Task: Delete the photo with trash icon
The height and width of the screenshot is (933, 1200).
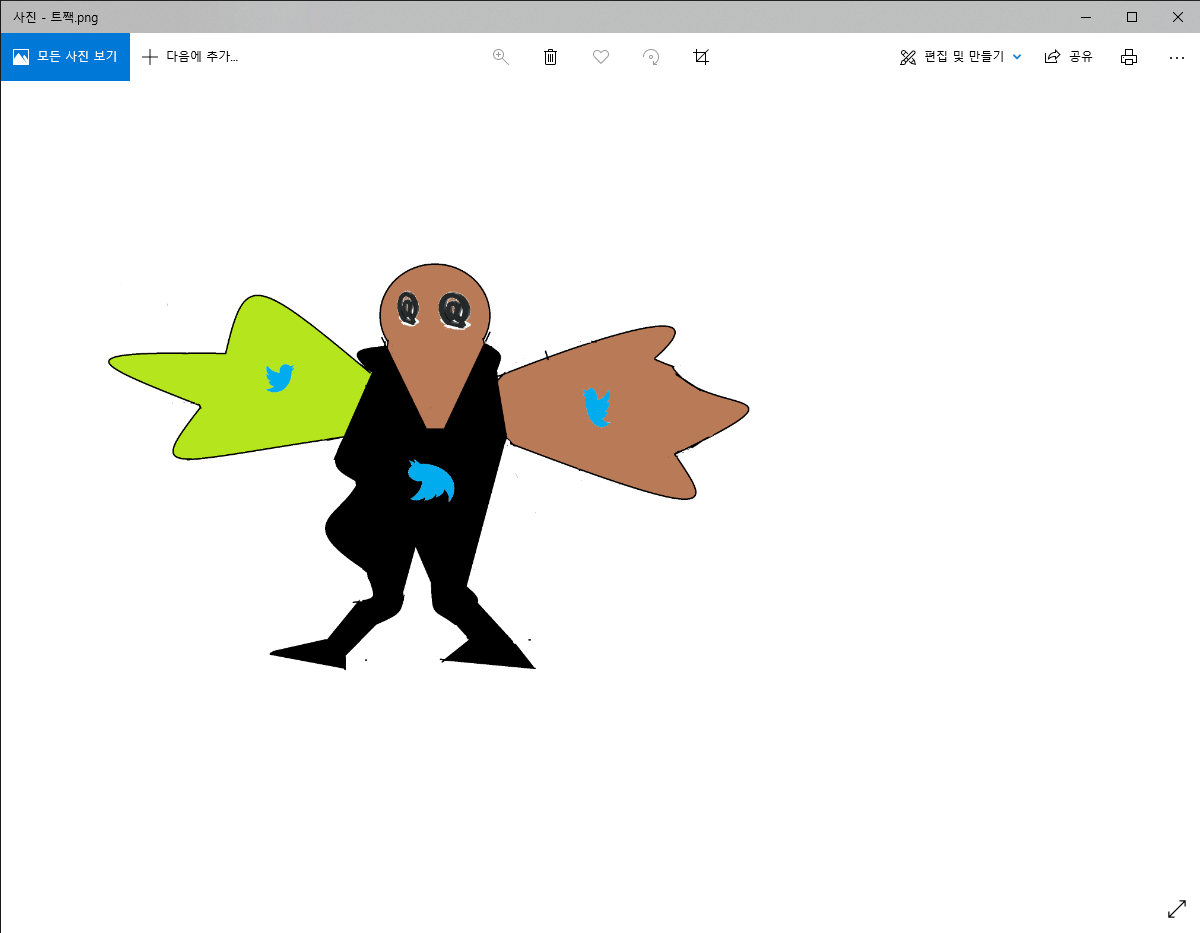Action: (x=550, y=57)
